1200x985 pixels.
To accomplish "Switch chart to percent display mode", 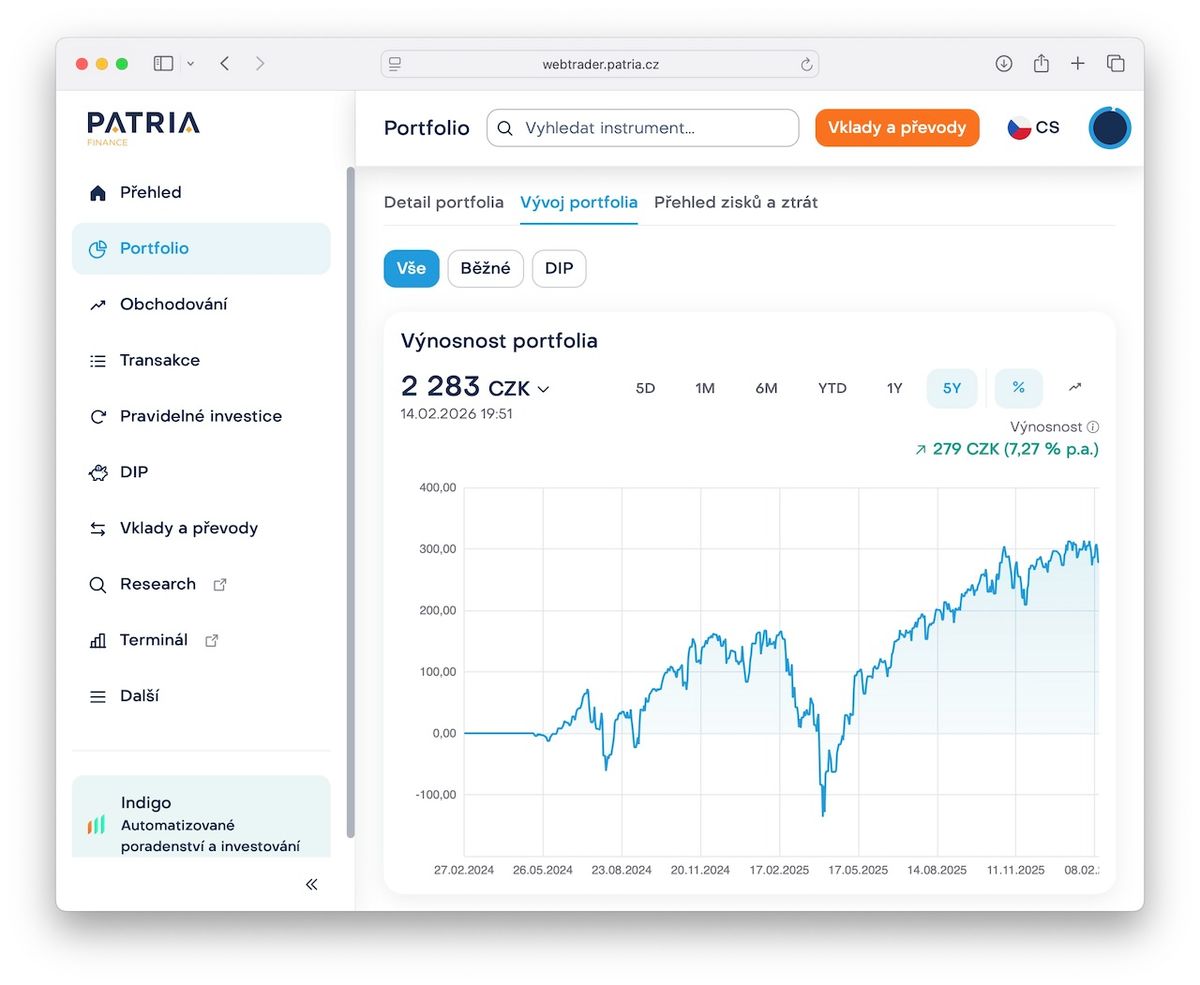I will (1018, 388).
